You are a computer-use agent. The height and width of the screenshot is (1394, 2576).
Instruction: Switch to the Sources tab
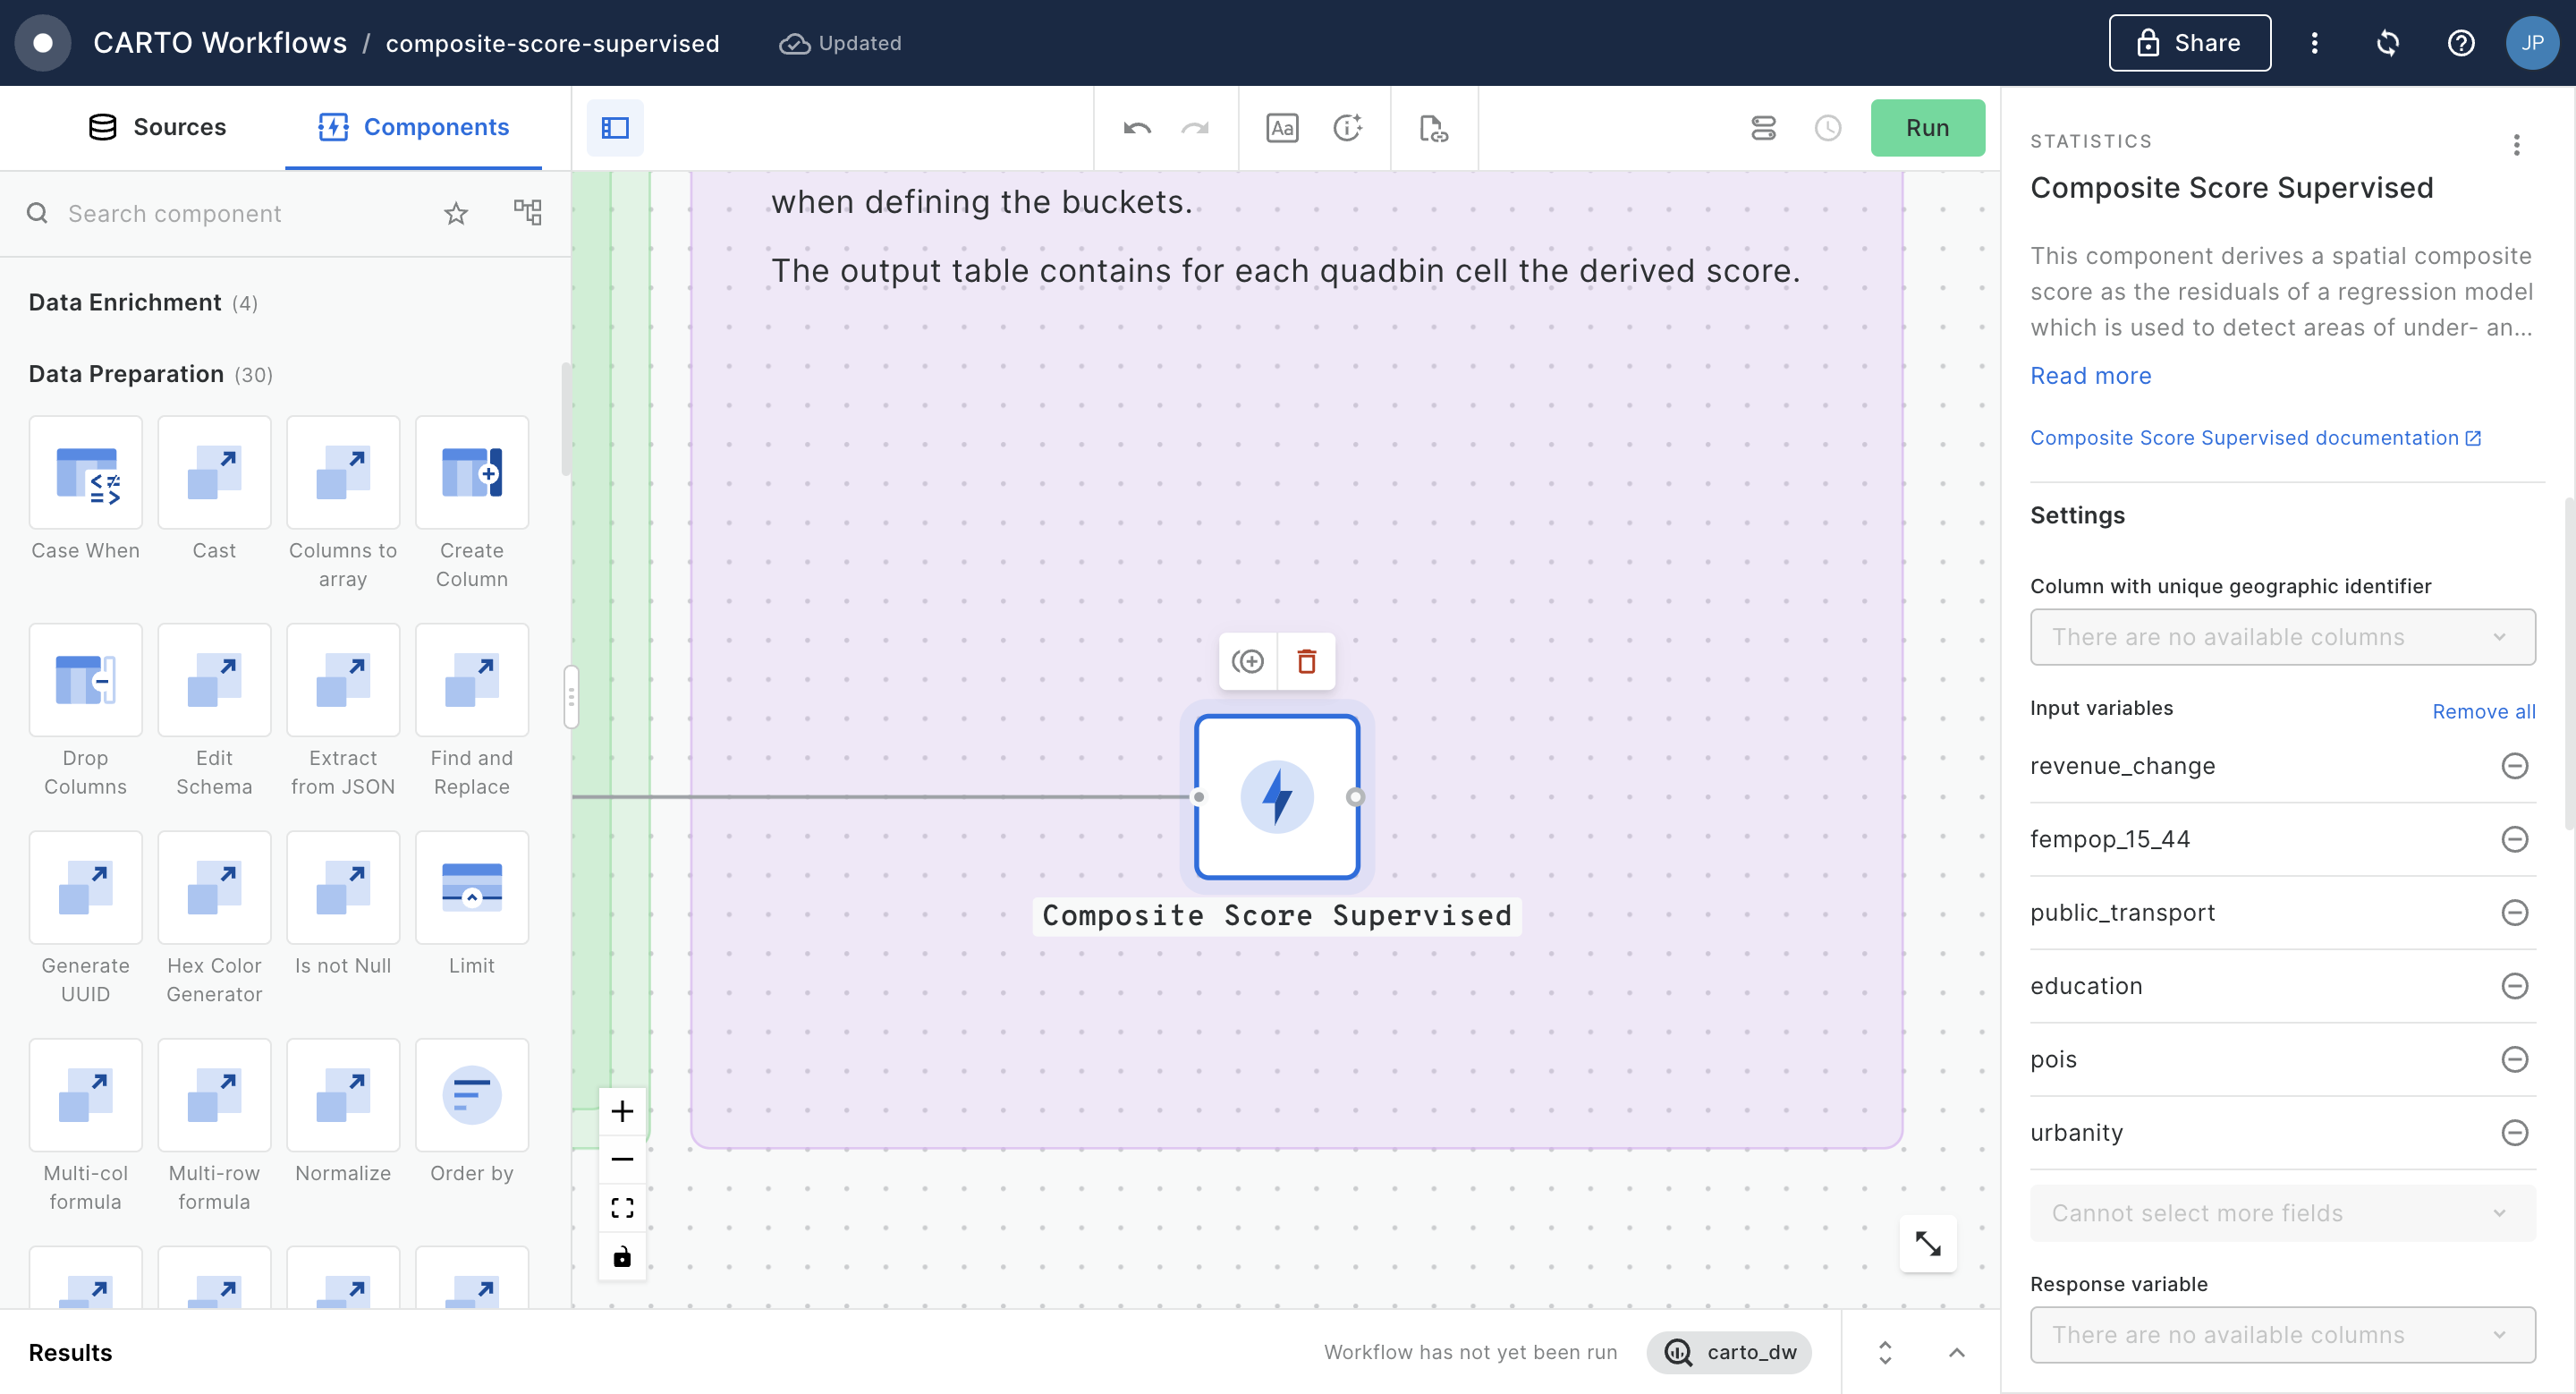[157, 127]
